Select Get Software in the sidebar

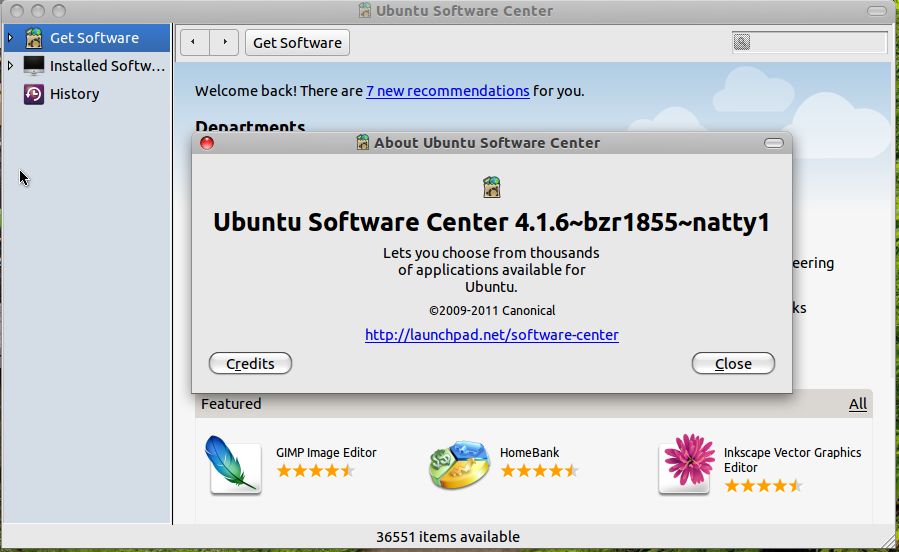click(87, 38)
